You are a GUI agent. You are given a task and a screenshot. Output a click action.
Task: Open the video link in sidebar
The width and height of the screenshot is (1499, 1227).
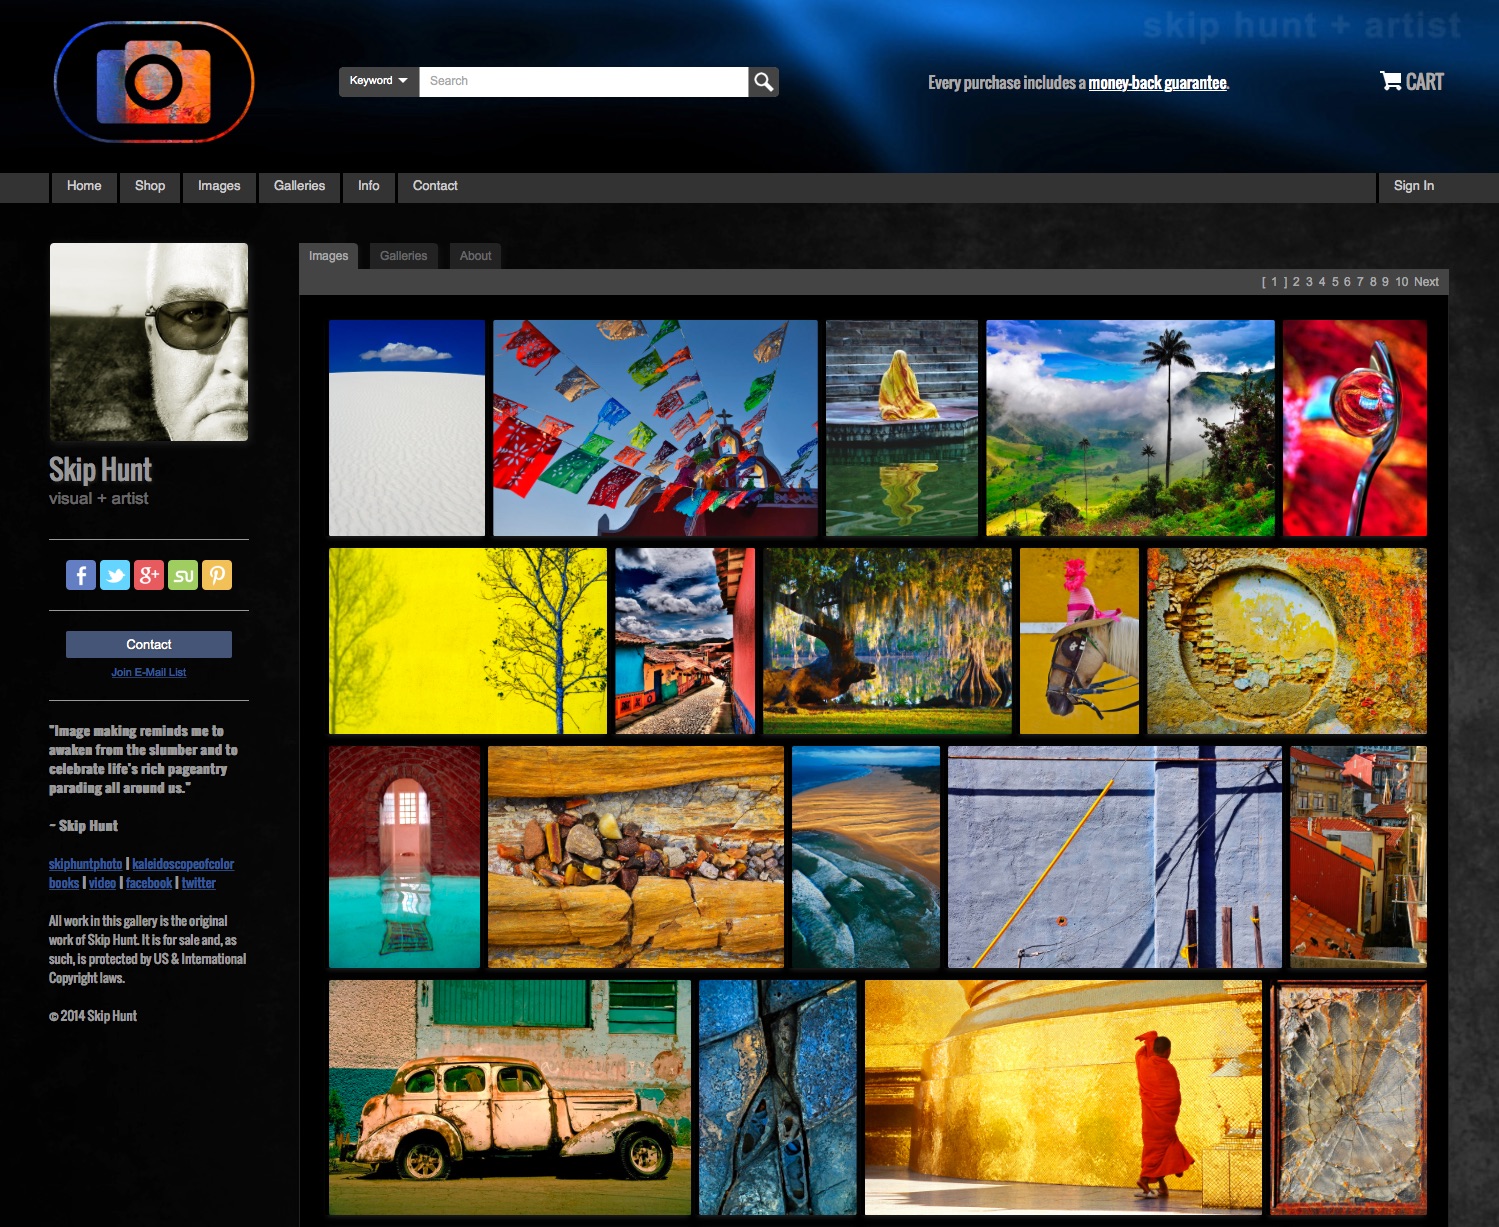[x=102, y=883]
